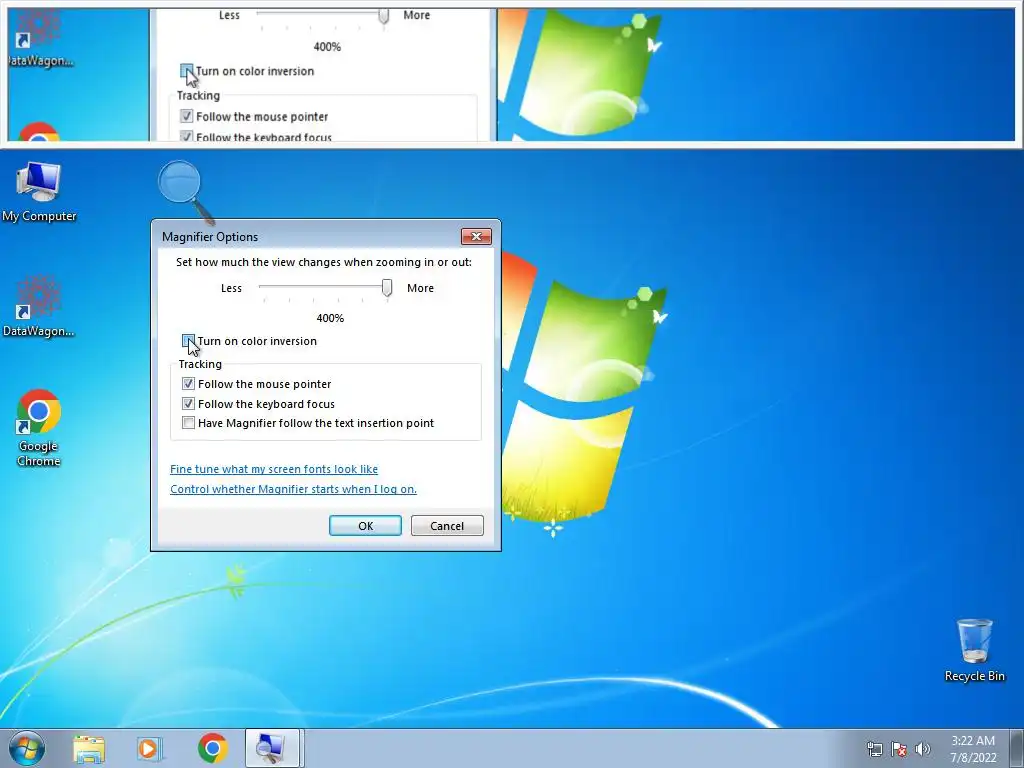Click the volume speaker tray icon

click(922, 749)
